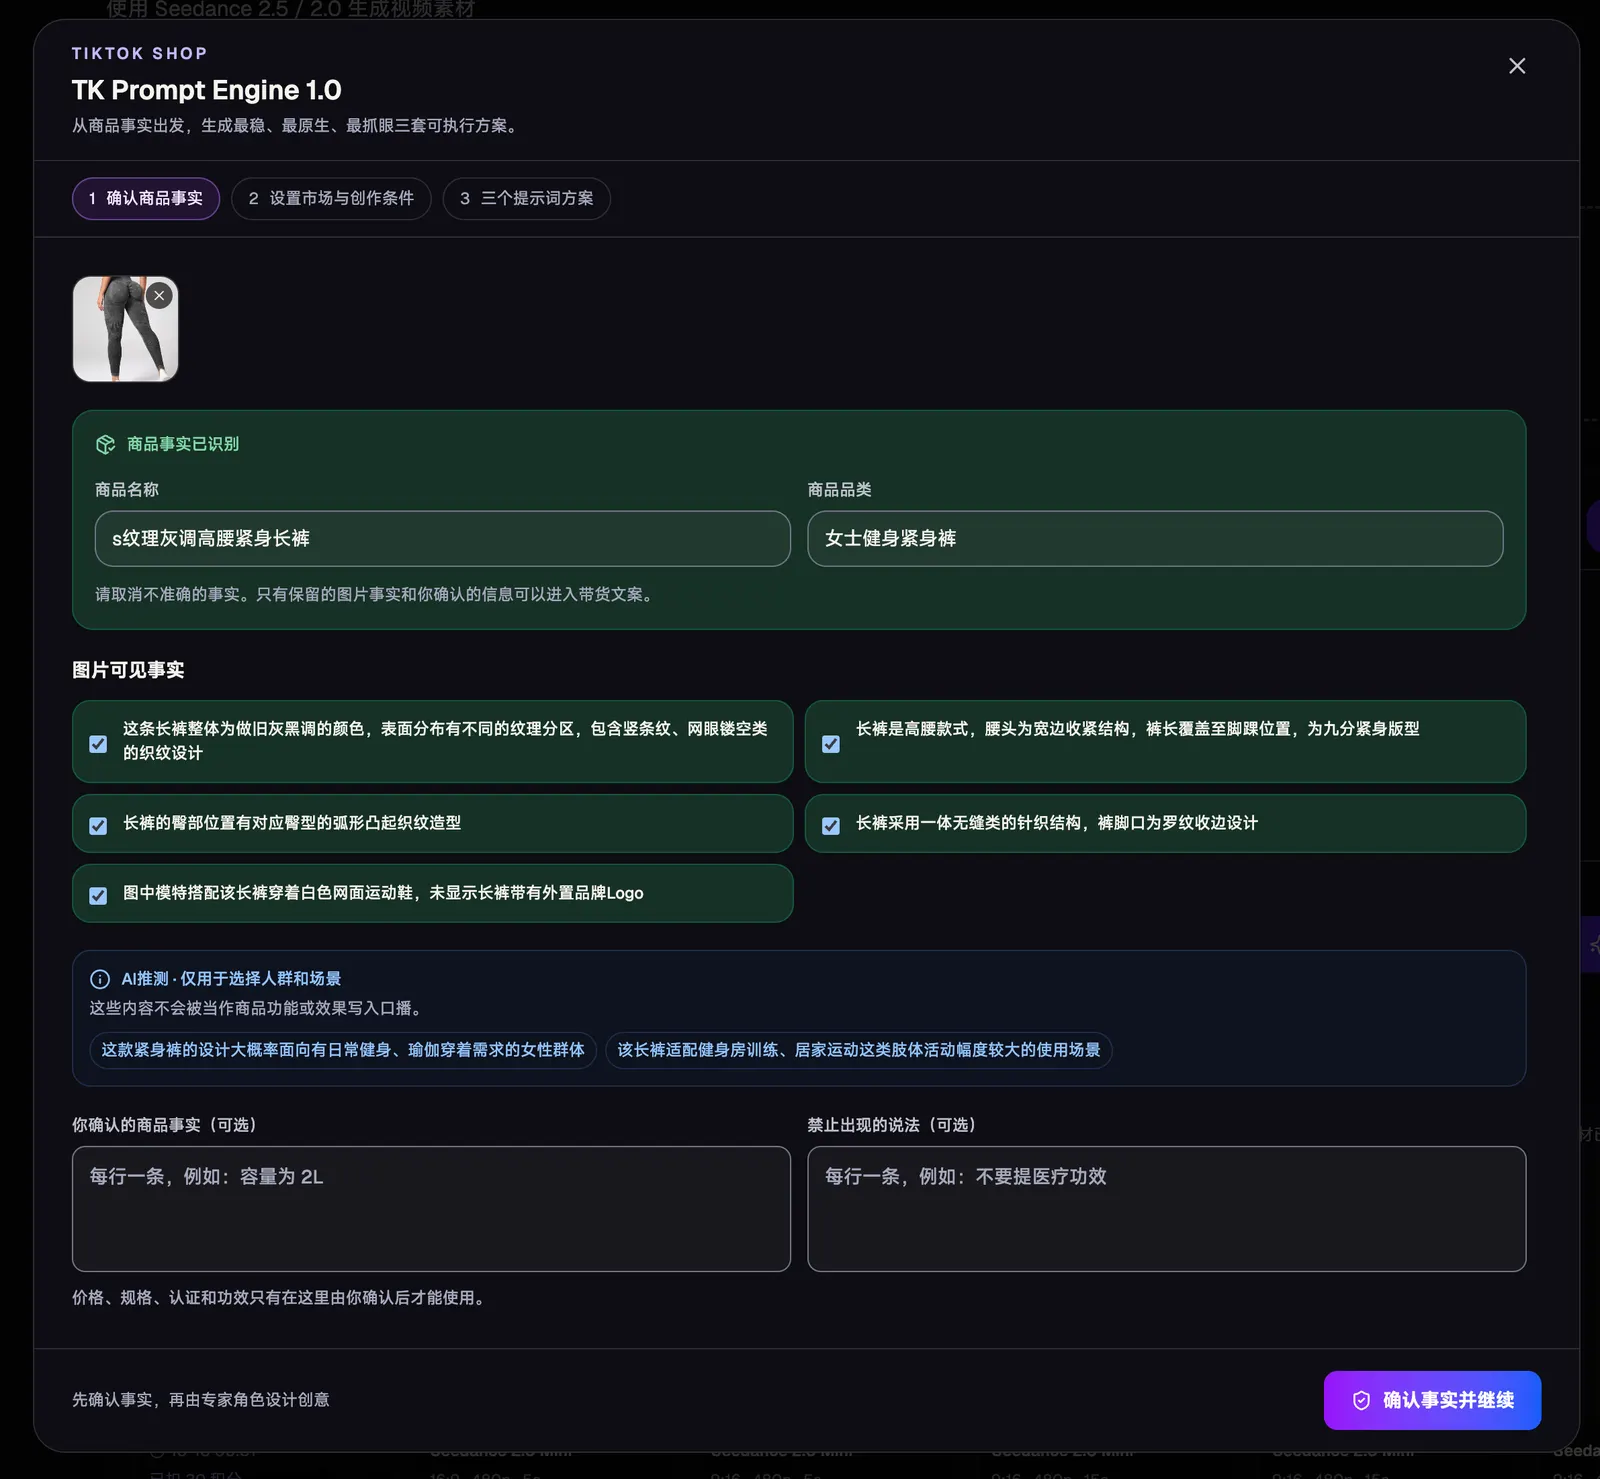Screen dimensions: 1600x1479
Task: Click the shield icon on the confirm button
Action: pyautogui.click(x=1361, y=1401)
